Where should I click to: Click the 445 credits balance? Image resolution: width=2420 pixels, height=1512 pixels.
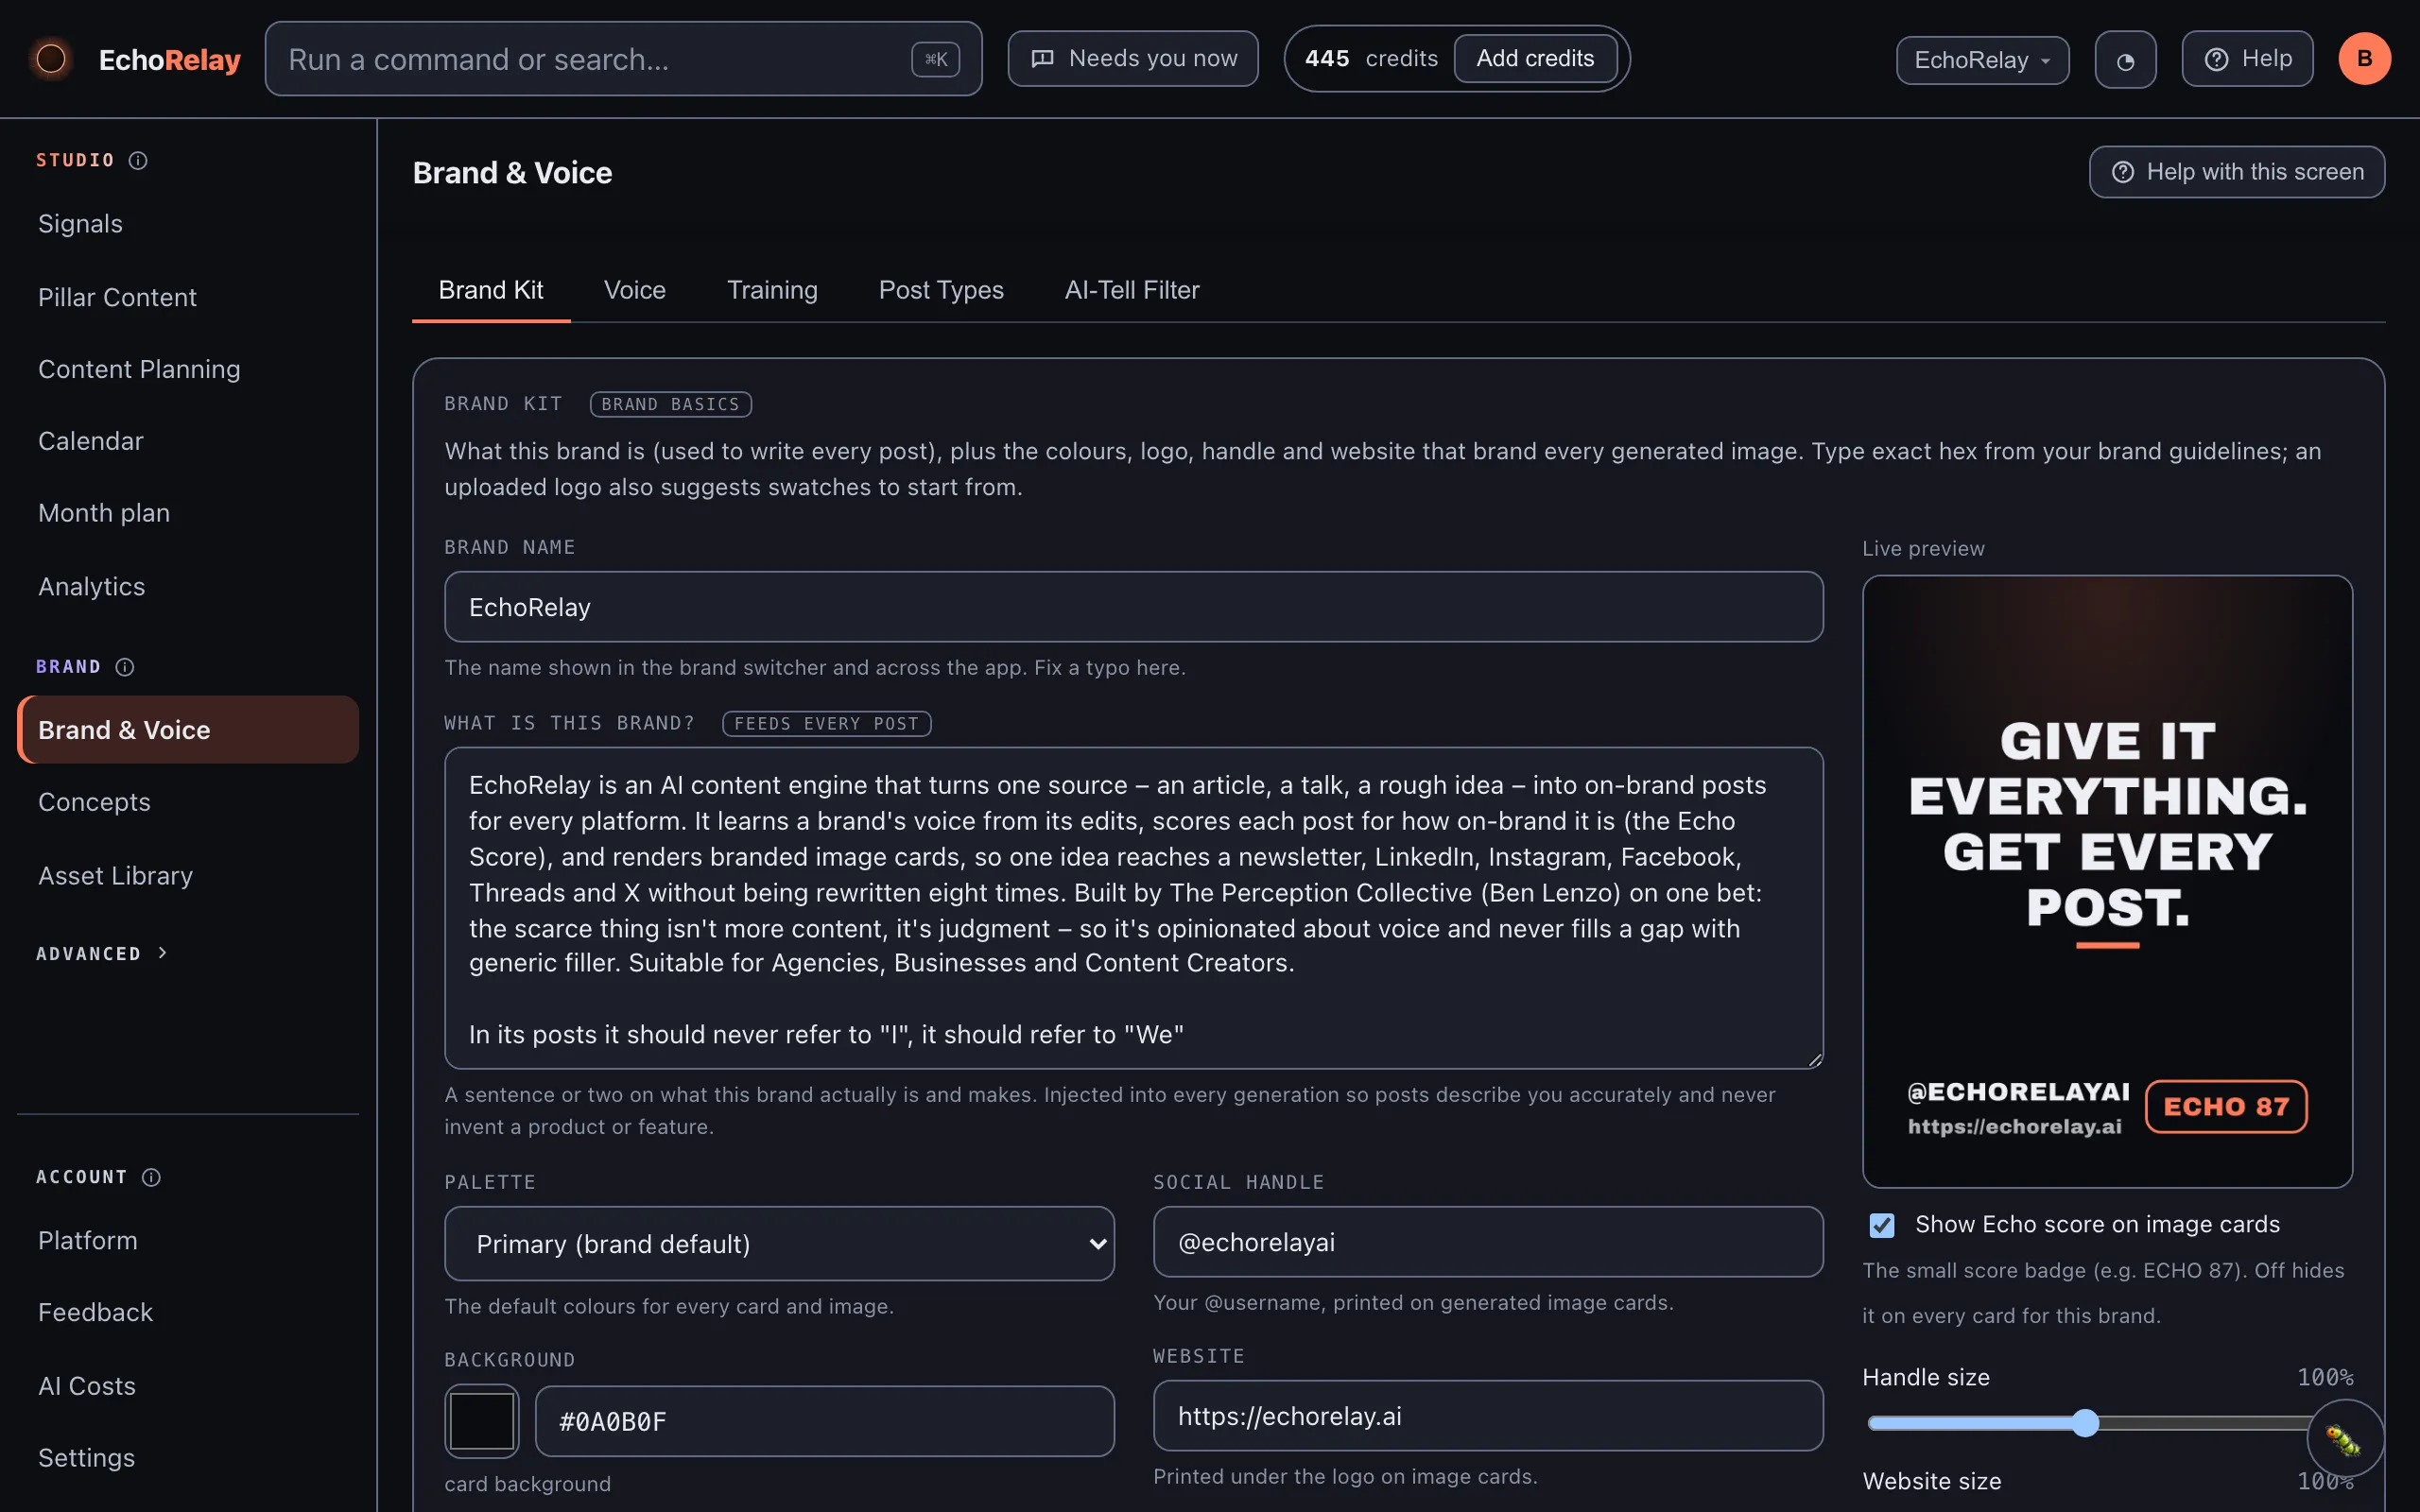1371,59
